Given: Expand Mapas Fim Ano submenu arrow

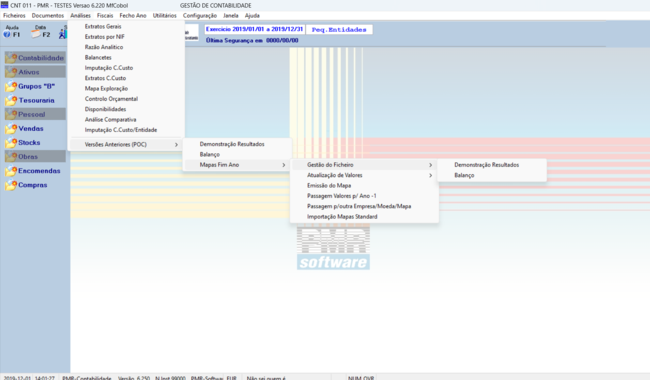Looking at the screenshot, I should (284, 165).
